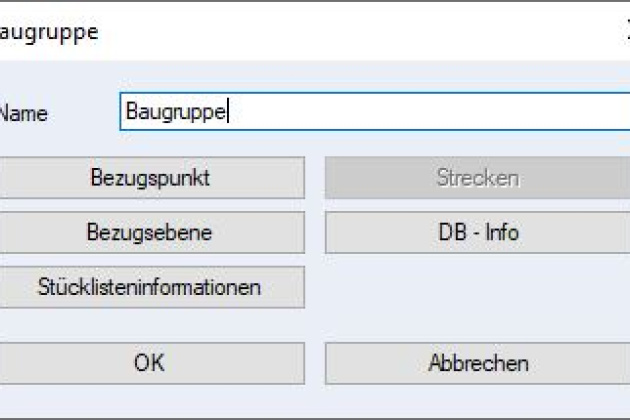Open the DB - Info dialog

(477, 233)
